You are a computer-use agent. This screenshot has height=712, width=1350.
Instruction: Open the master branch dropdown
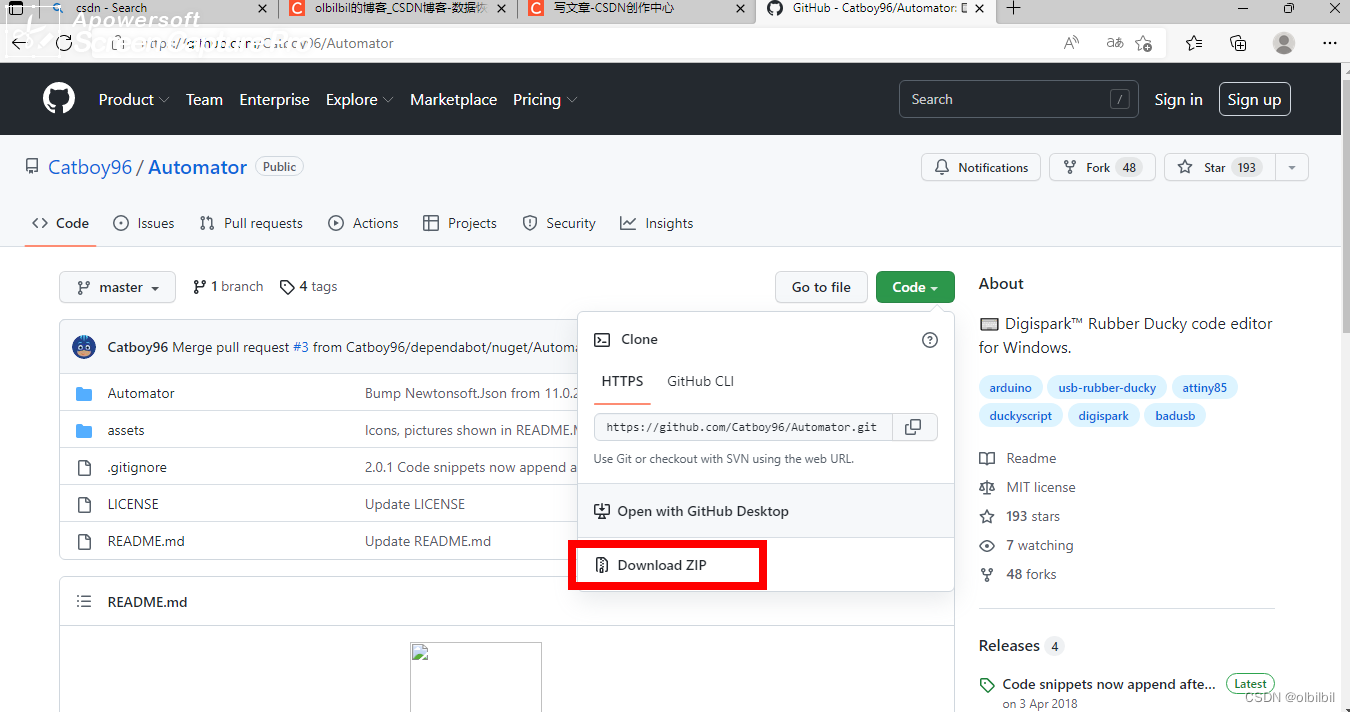117,287
